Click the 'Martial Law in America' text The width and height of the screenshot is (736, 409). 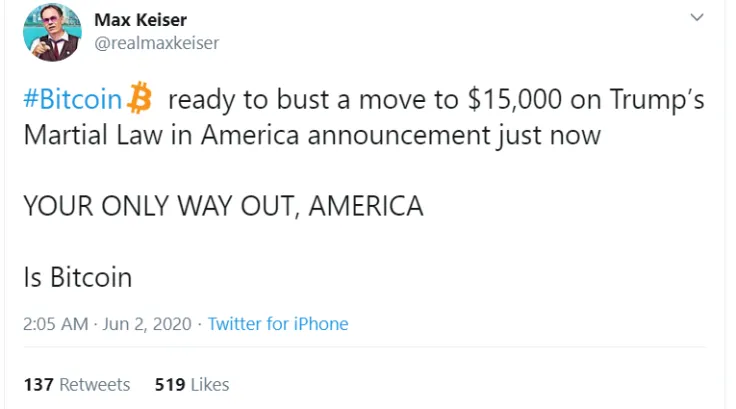click(x=161, y=135)
